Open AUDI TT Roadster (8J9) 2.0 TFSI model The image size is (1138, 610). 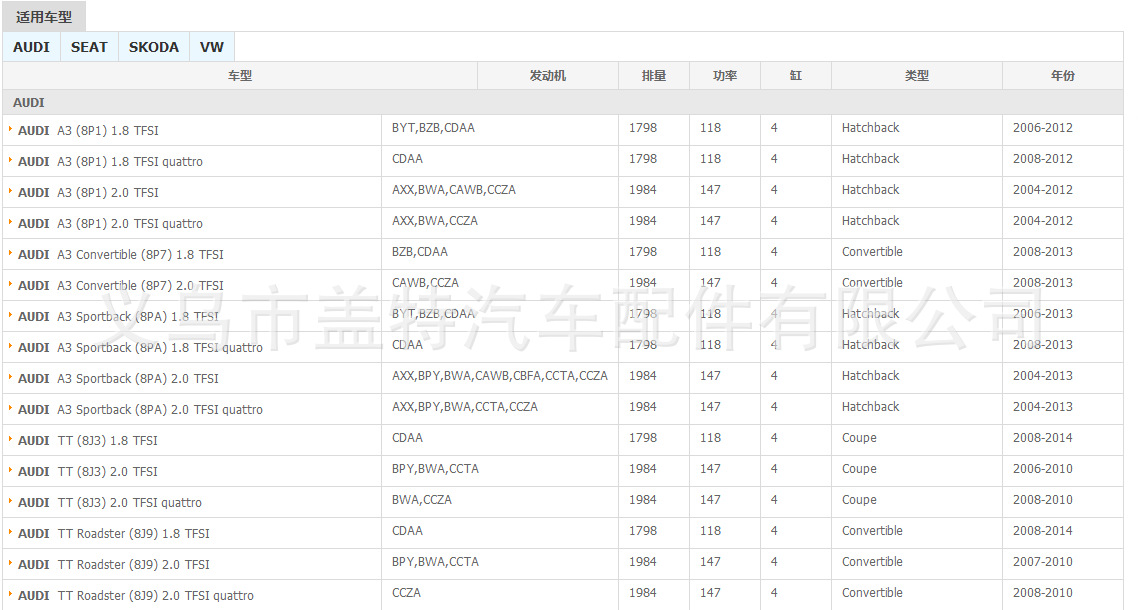click(113, 564)
